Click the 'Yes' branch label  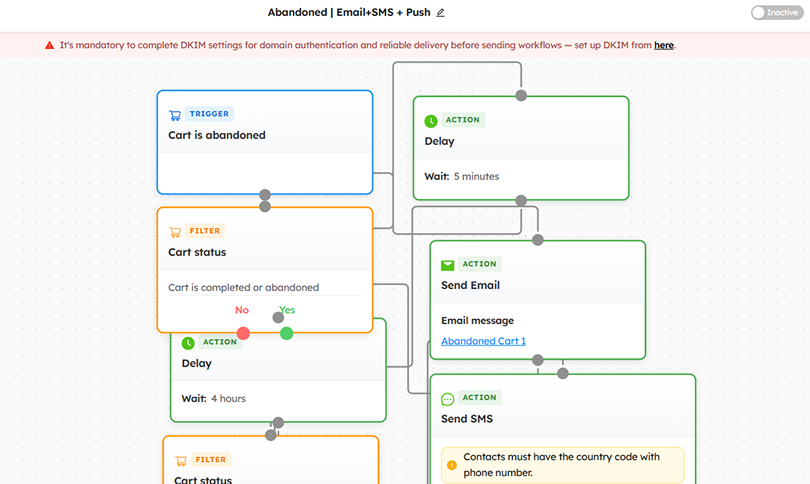(287, 310)
